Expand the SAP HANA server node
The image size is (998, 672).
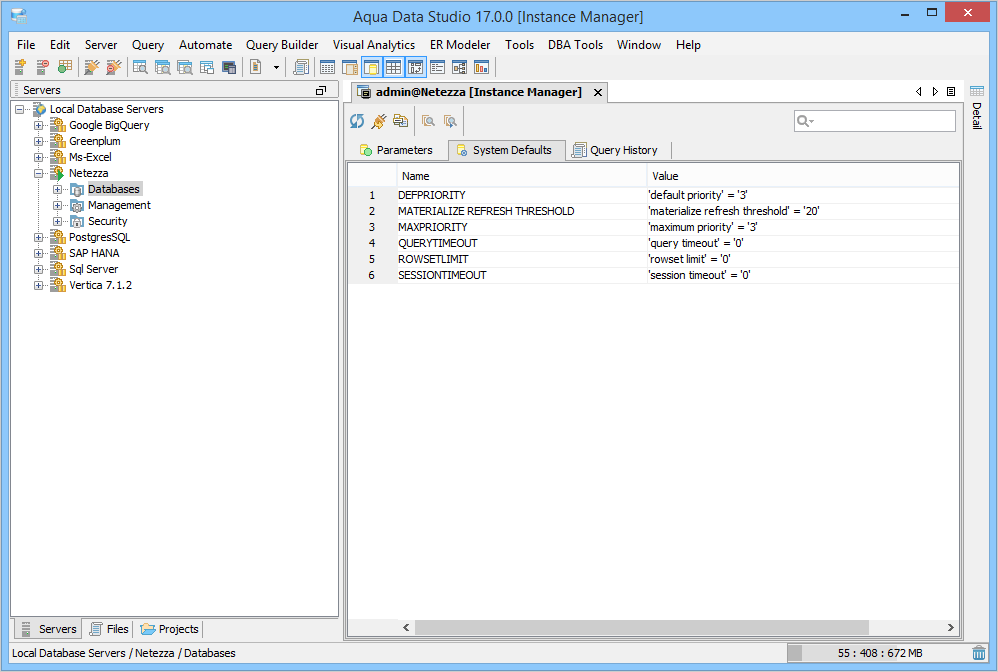pyautogui.click(x=39, y=253)
